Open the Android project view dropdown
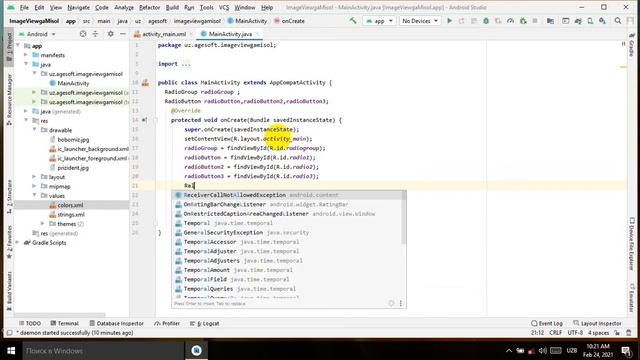The width and height of the screenshot is (640, 360). (38, 34)
